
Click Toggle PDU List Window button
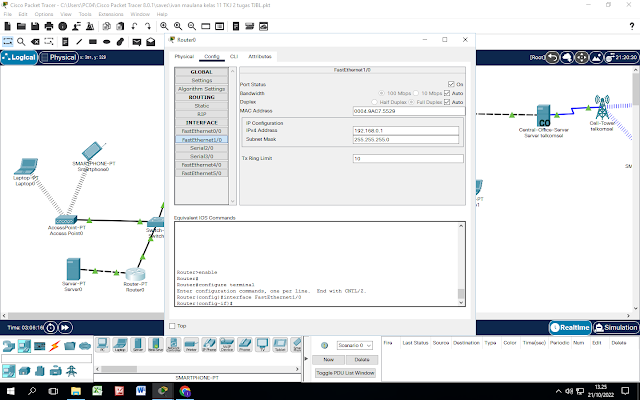point(345,373)
